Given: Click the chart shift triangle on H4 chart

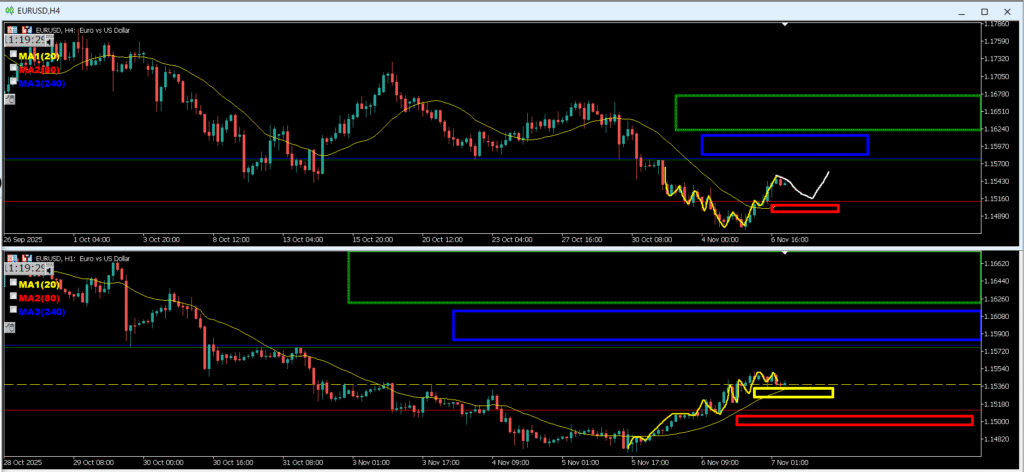Looking at the screenshot, I should pyautogui.click(x=786, y=23).
